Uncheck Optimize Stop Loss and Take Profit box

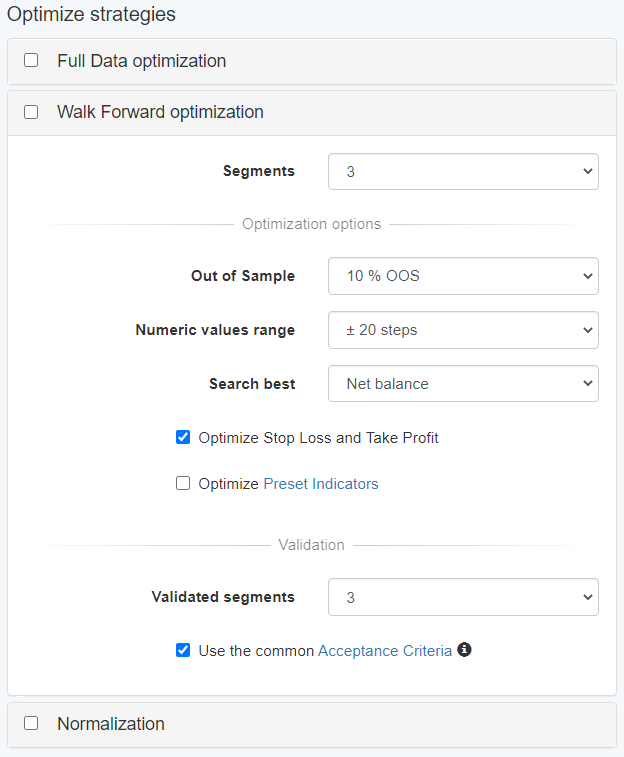click(183, 437)
